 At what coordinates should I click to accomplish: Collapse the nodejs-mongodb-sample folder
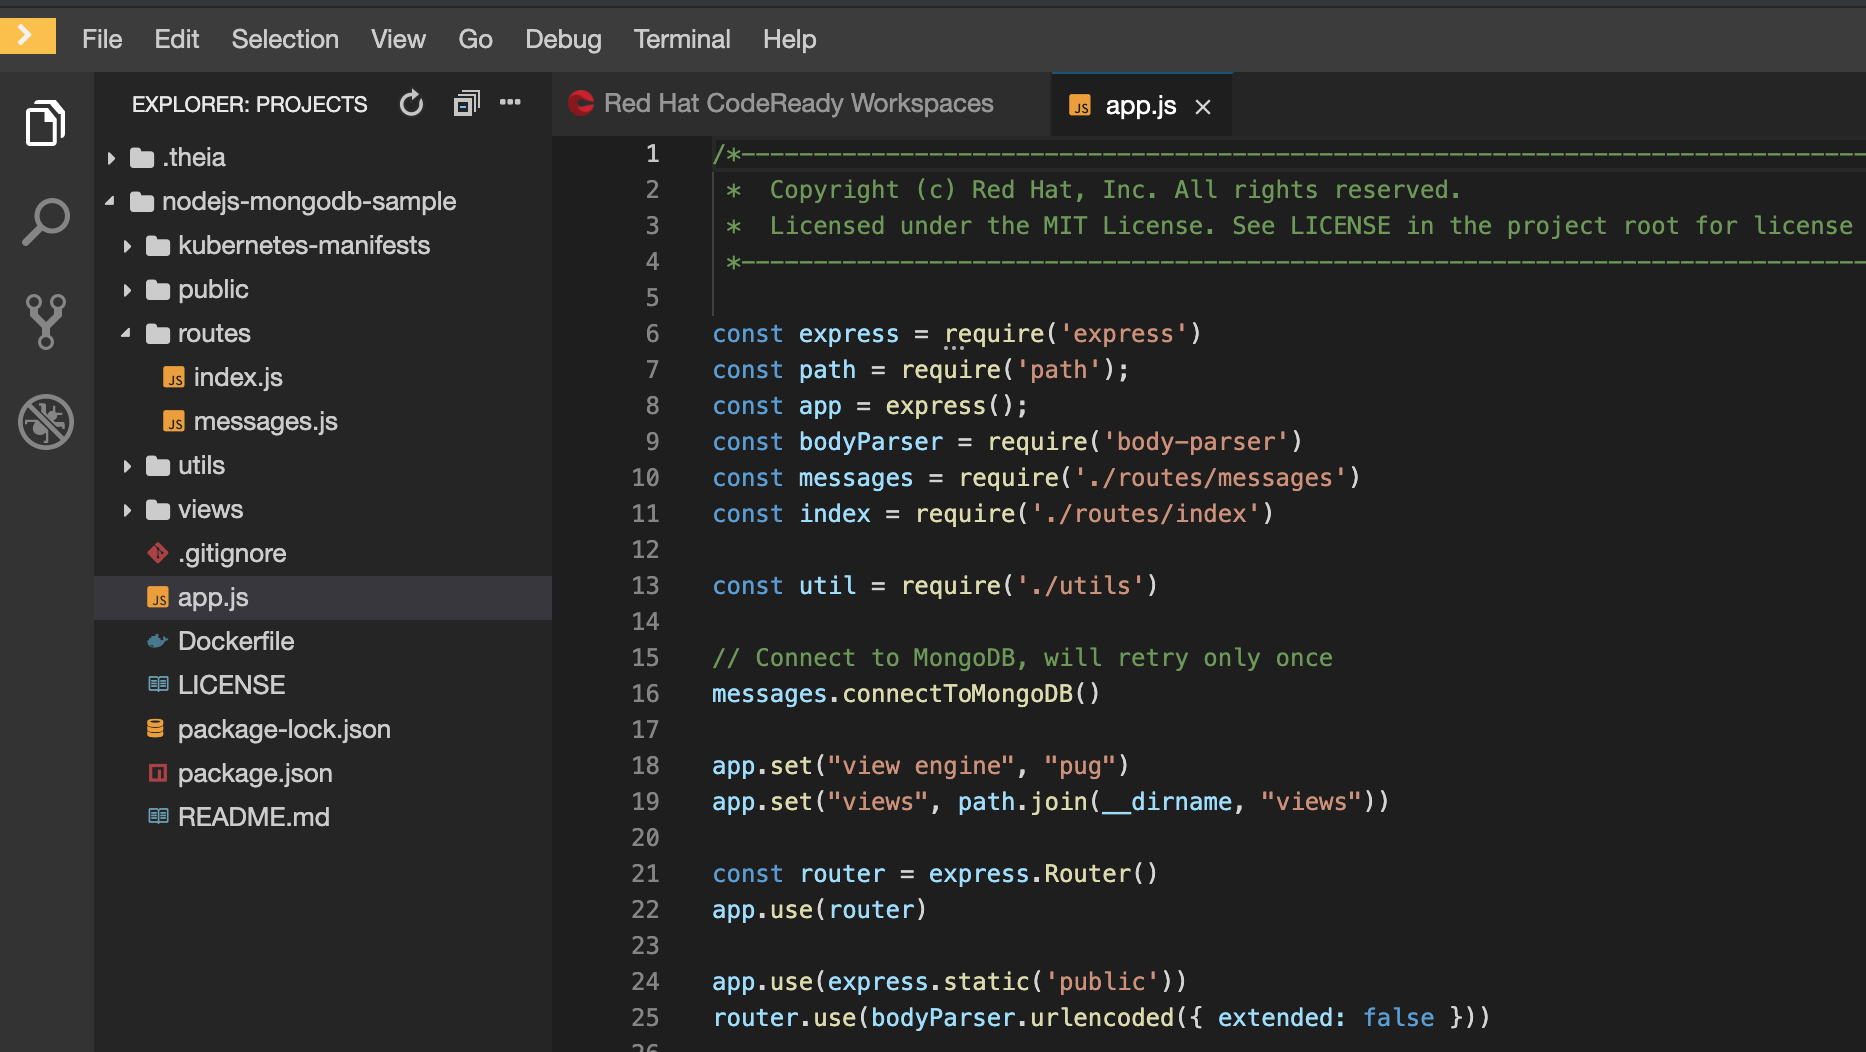pyautogui.click(x=111, y=201)
